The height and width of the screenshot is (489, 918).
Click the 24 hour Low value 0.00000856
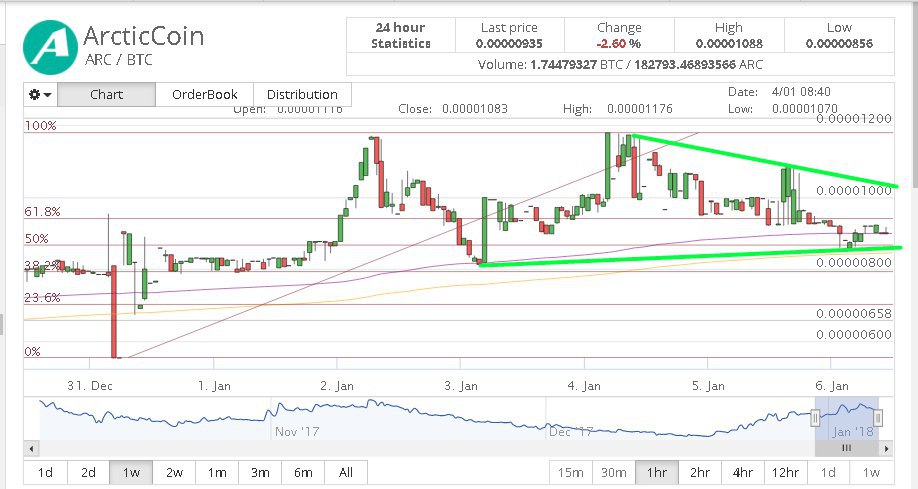click(839, 43)
